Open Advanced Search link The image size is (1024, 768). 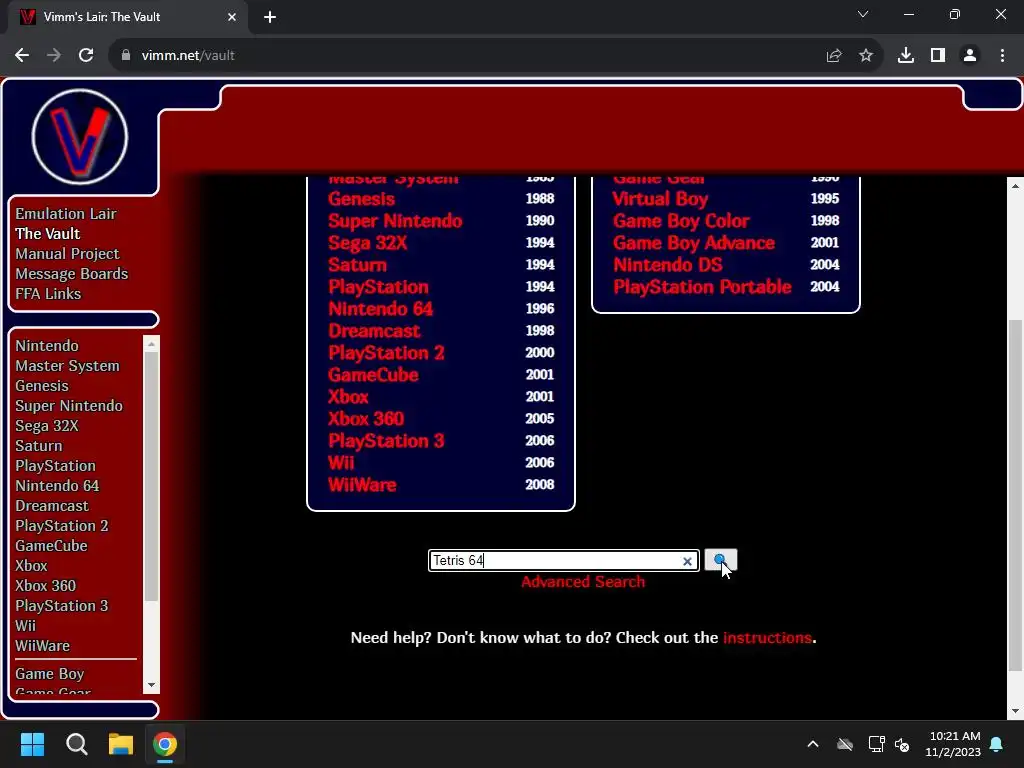[583, 581]
